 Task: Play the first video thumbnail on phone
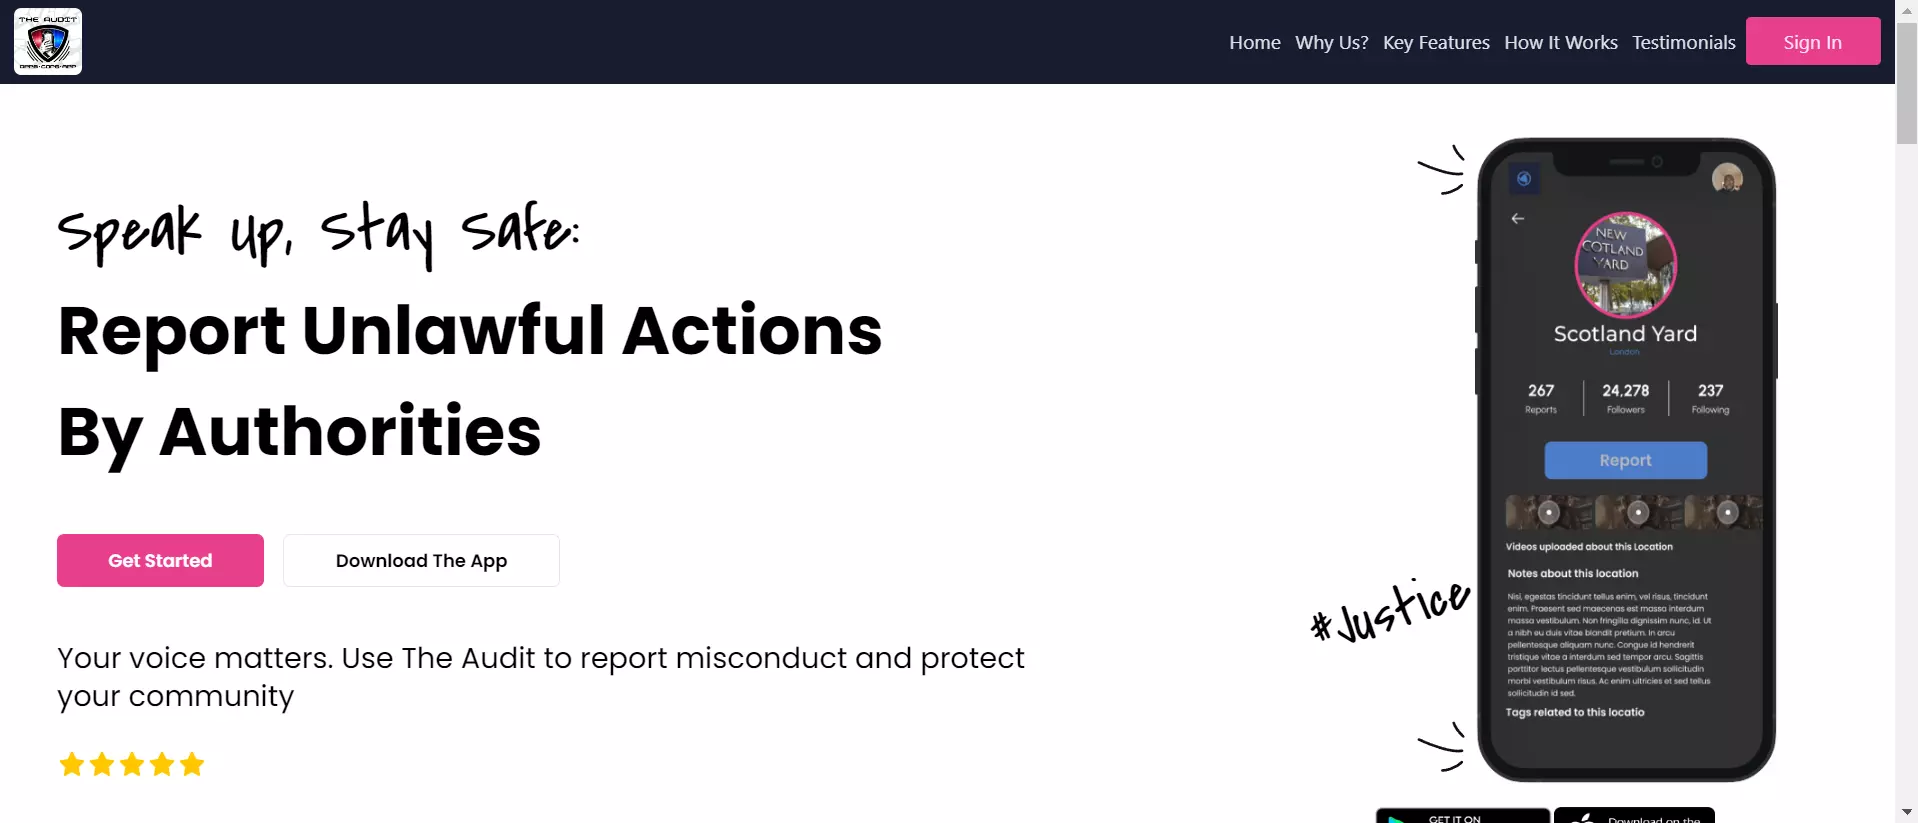(x=1549, y=512)
